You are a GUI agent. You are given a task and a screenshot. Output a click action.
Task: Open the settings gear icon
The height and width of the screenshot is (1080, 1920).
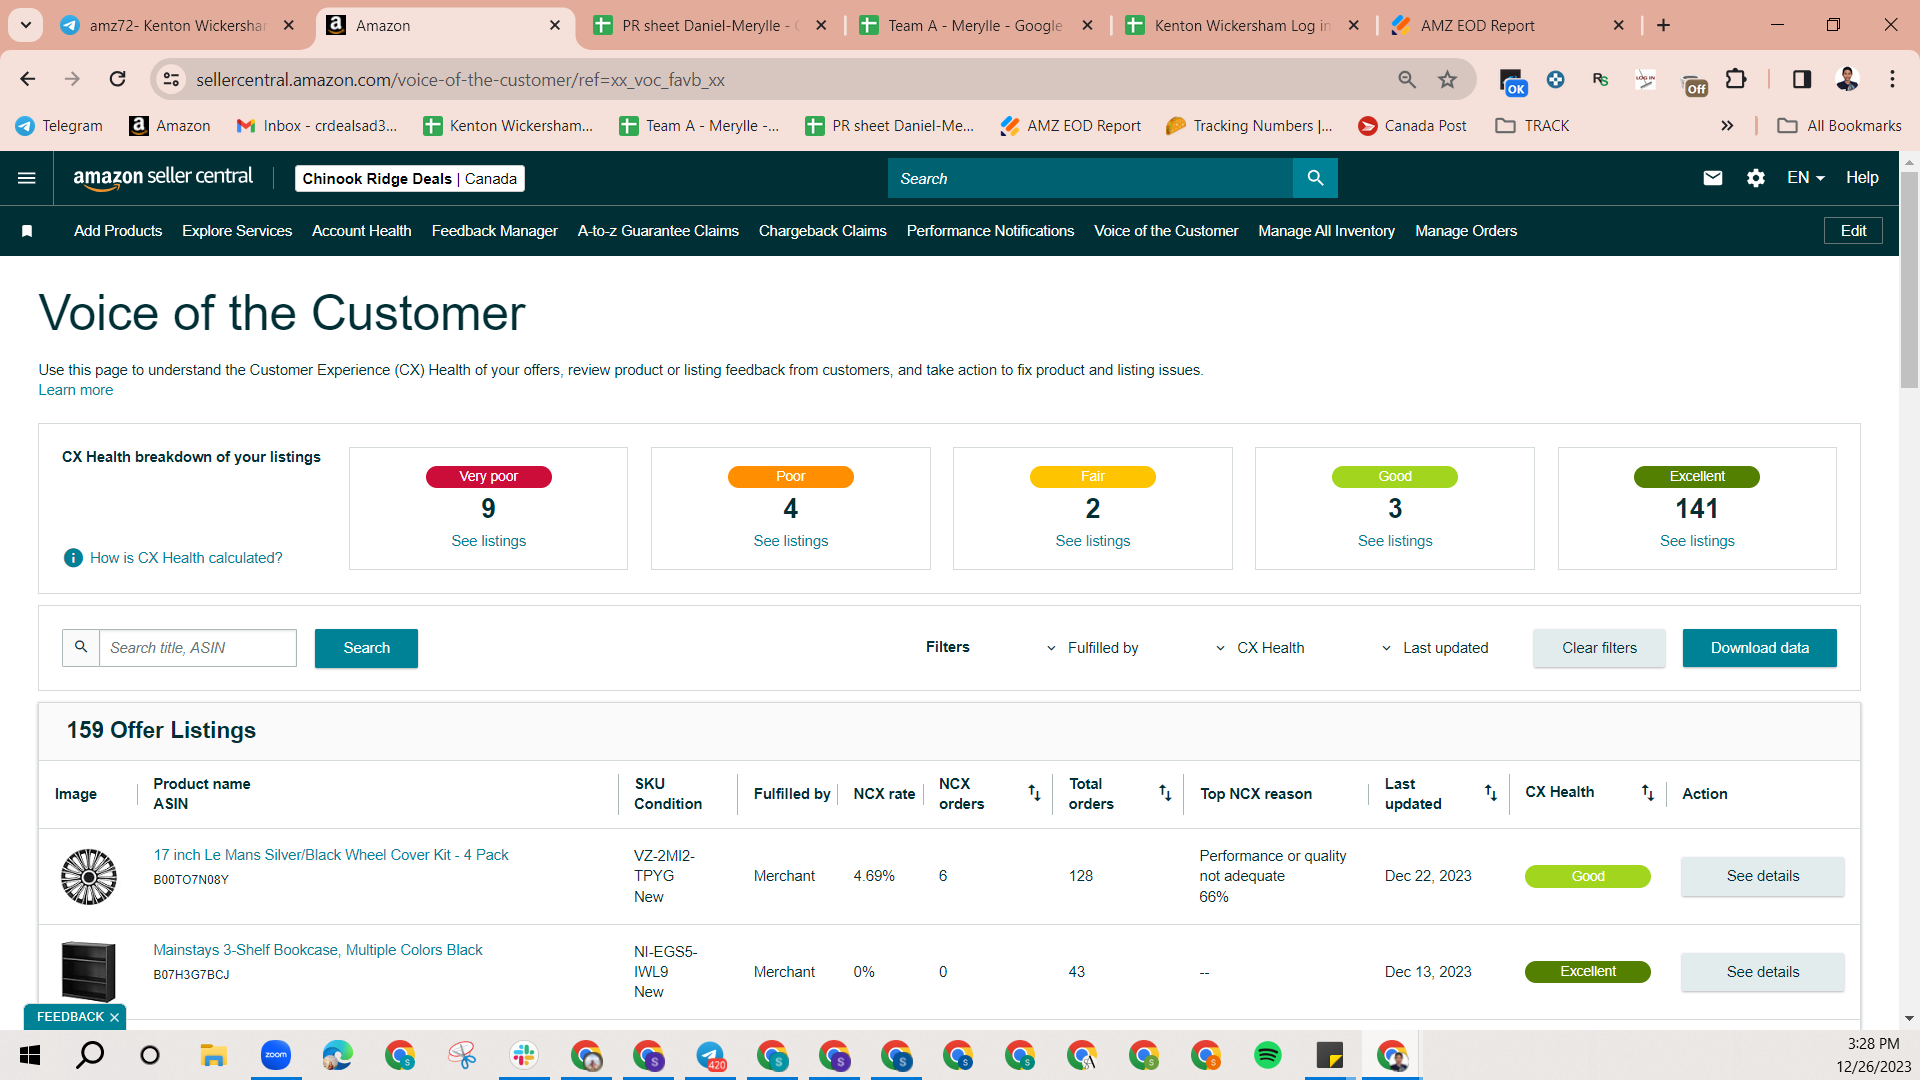(1756, 178)
